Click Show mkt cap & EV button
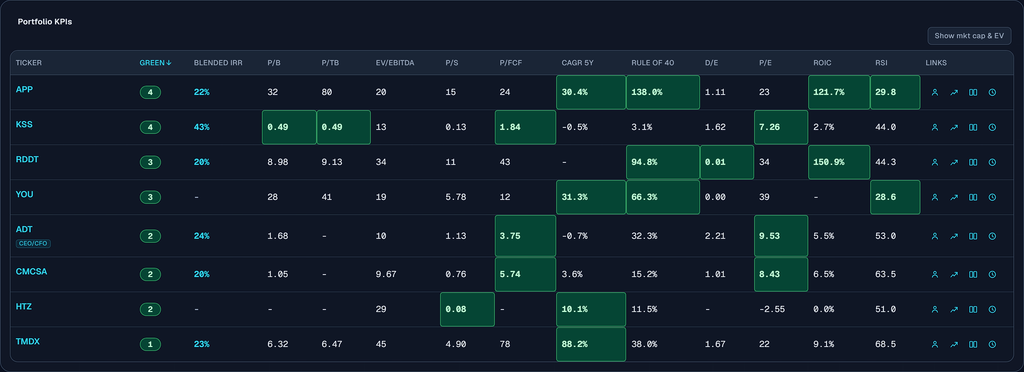 [x=969, y=36]
